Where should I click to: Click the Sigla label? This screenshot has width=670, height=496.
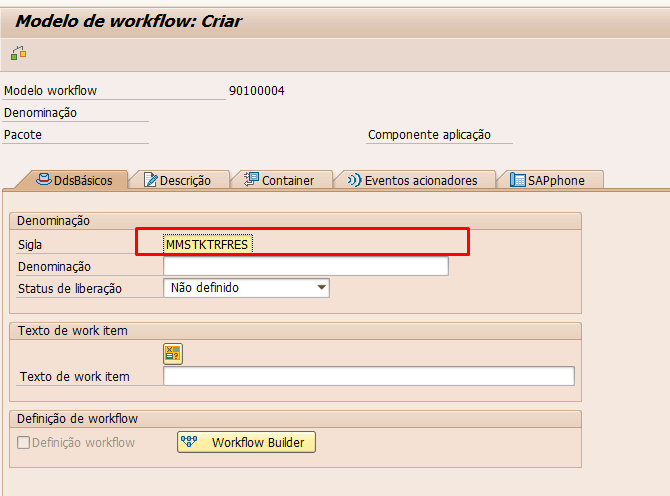pos(30,245)
